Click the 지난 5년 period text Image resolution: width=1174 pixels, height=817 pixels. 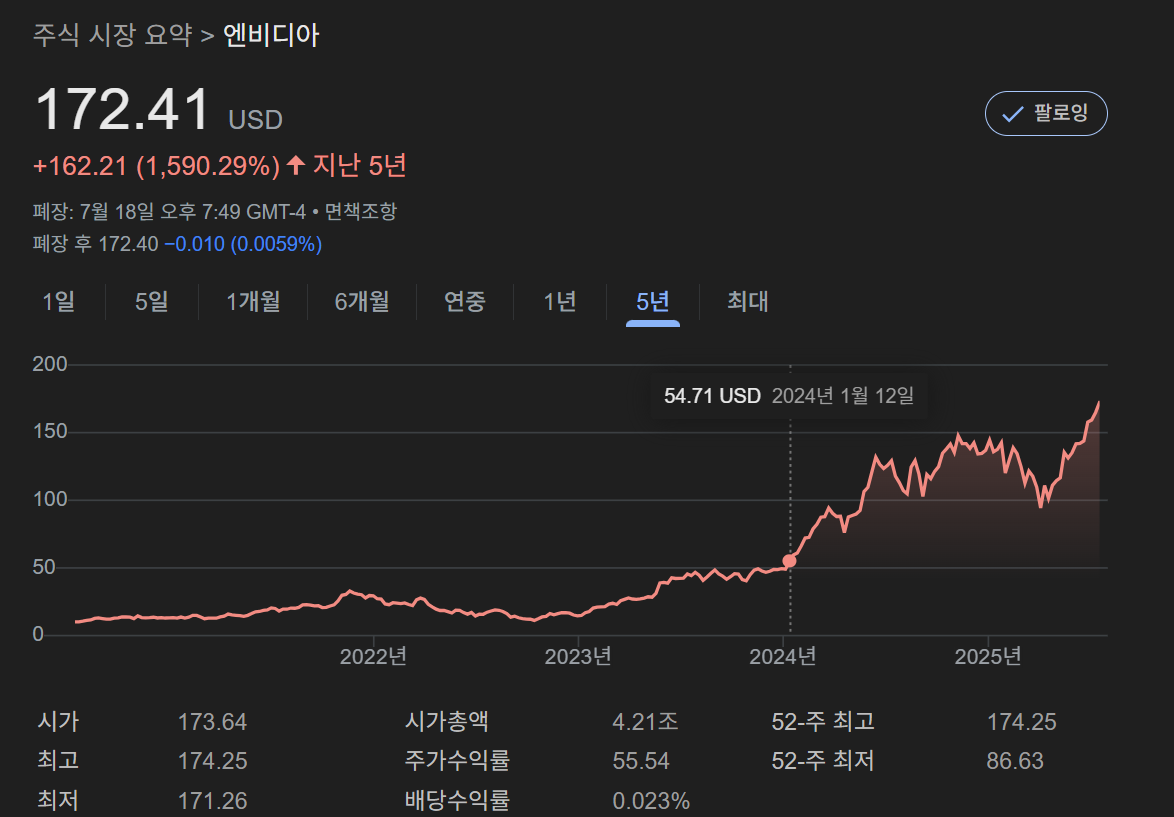(359, 165)
